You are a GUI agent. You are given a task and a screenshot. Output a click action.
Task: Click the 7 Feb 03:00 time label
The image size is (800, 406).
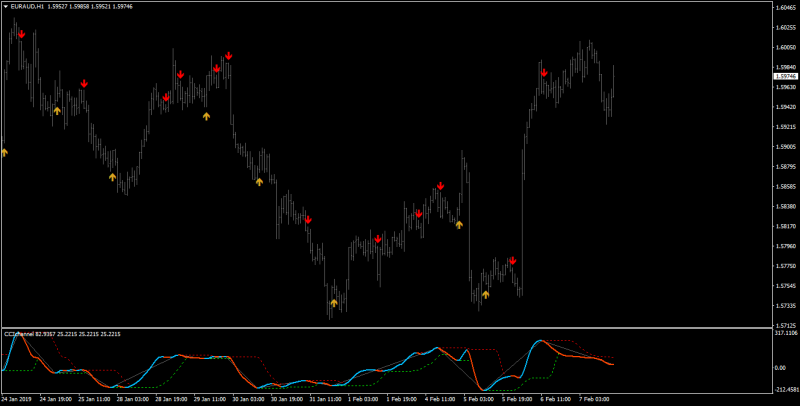coord(596,399)
